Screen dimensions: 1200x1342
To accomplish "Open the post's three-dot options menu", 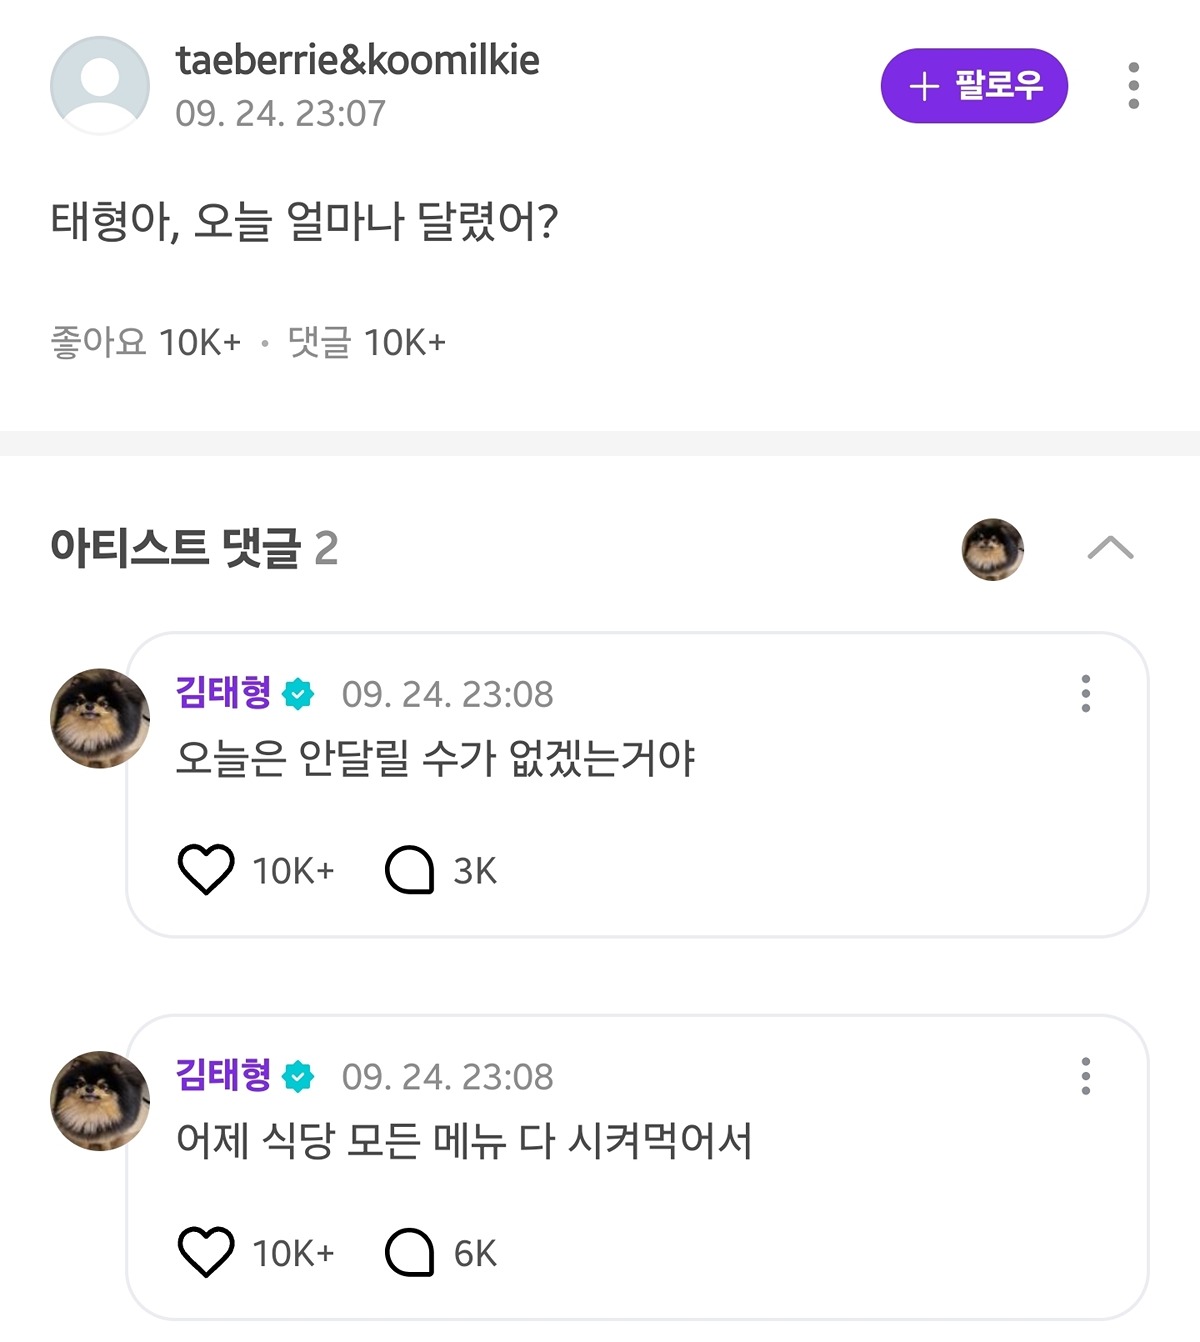I will coord(1133,86).
